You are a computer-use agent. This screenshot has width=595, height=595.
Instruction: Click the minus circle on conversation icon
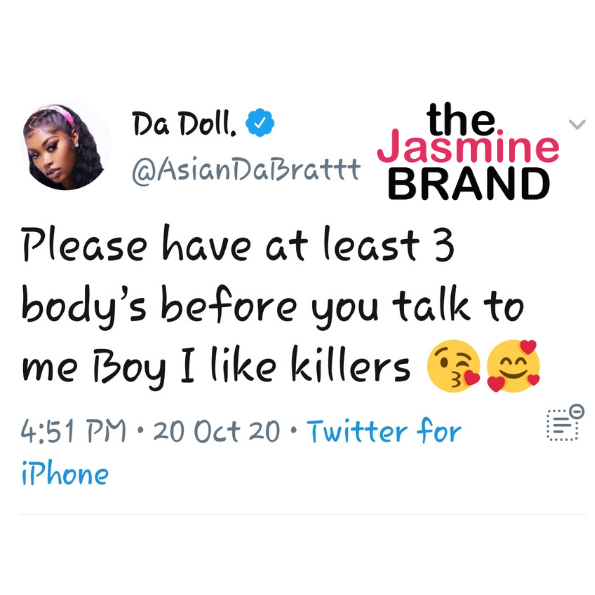[577, 411]
